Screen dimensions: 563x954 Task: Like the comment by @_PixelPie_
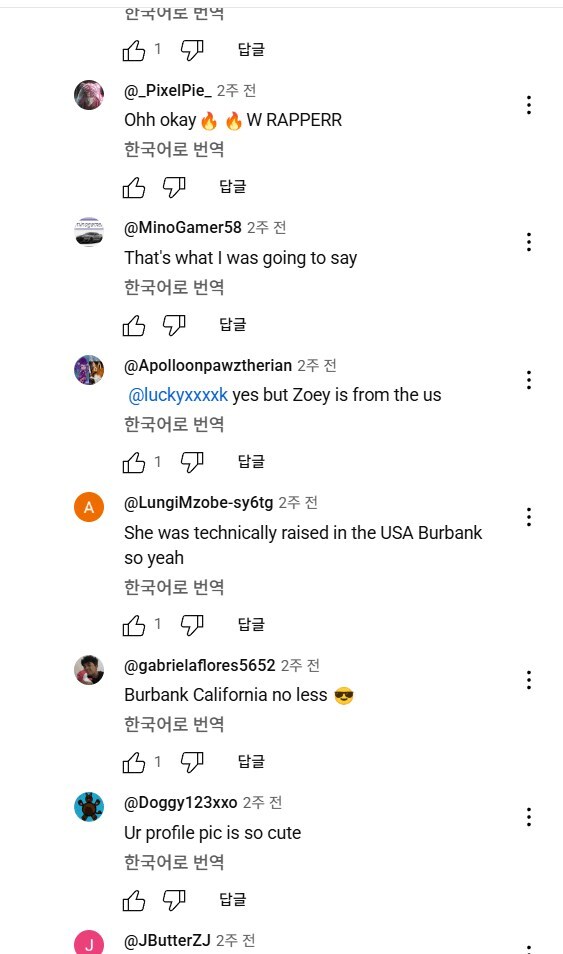(134, 187)
